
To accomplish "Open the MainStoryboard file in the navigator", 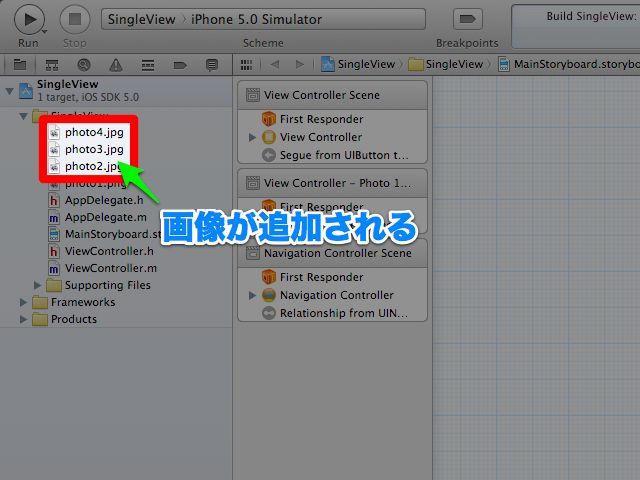I will (x=113, y=234).
